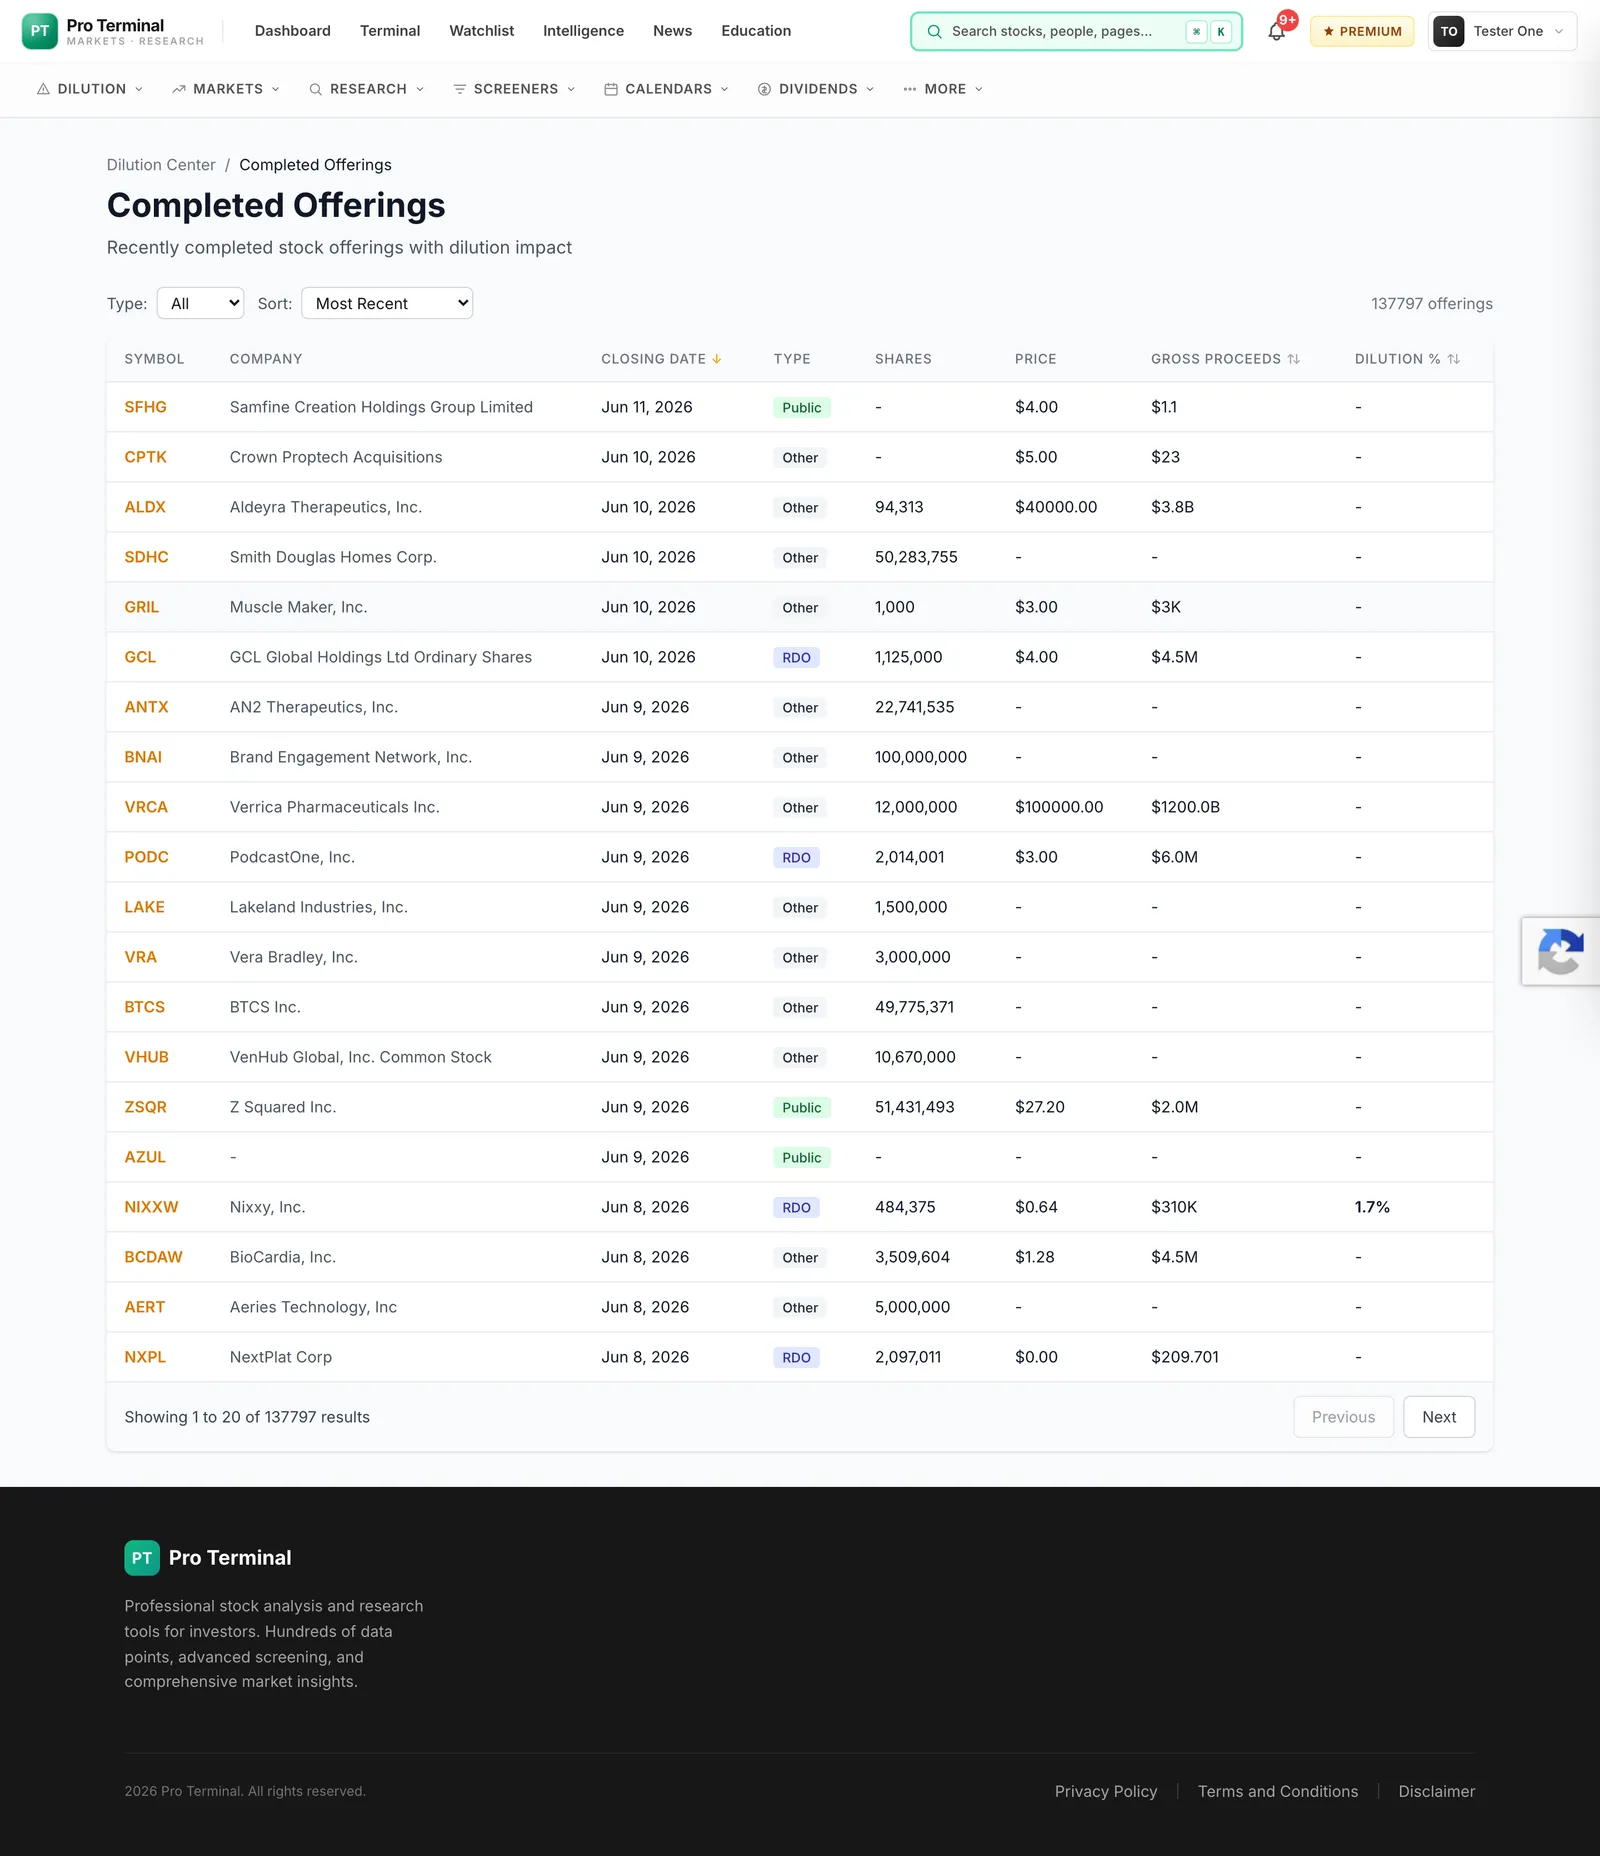Open the Terminal tab
Viewport: 1600px width, 1856px height.
coord(390,31)
